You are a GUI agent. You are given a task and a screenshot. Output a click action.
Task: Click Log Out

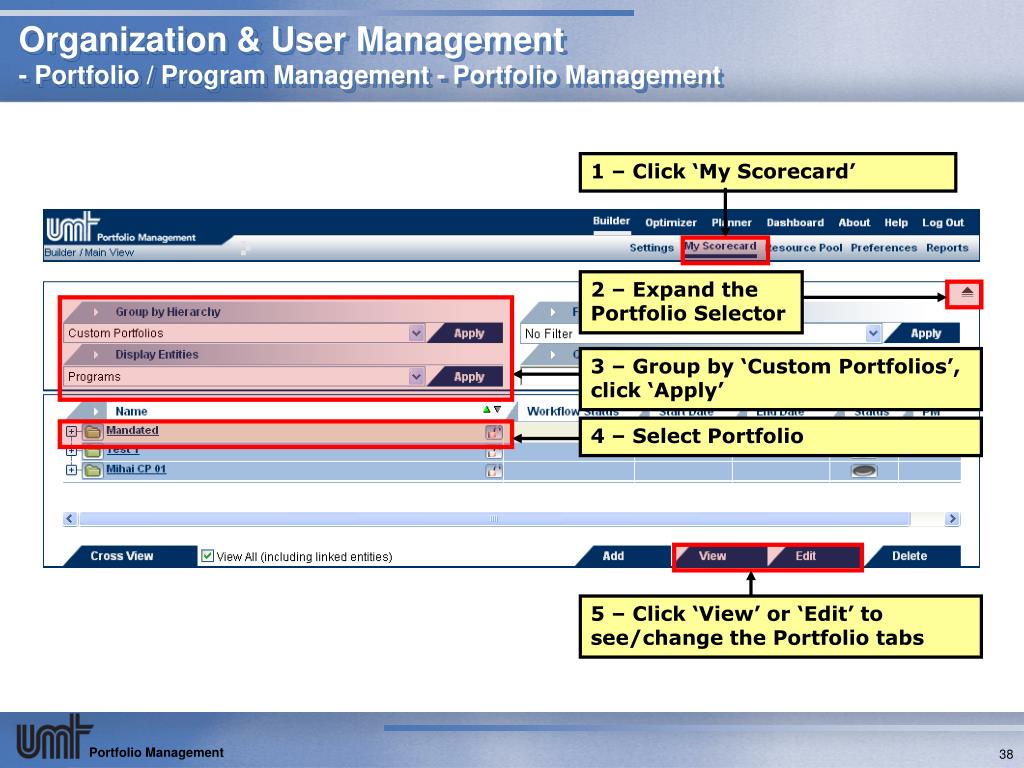(x=943, y=222)
